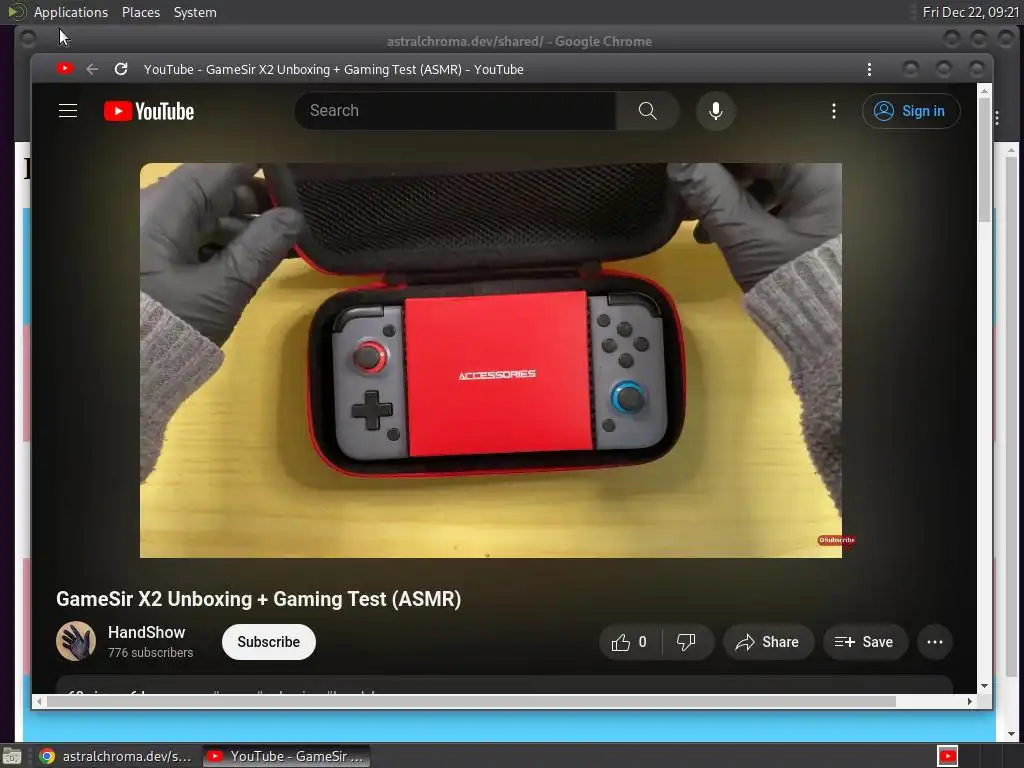This screenshot has width=1024, height=768.
Task: Click into the YouTube Search field
Action: click(455, 111)
